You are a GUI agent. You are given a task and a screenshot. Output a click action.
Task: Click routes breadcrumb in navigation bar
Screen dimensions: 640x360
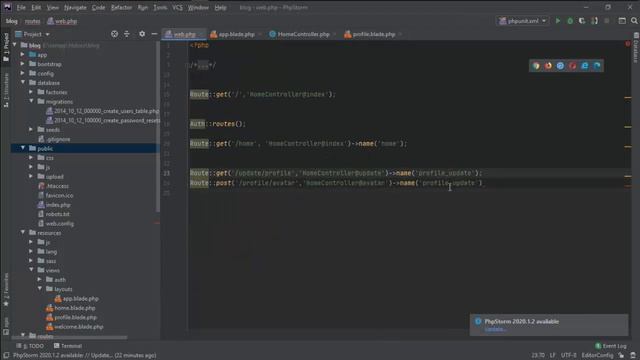32,21
